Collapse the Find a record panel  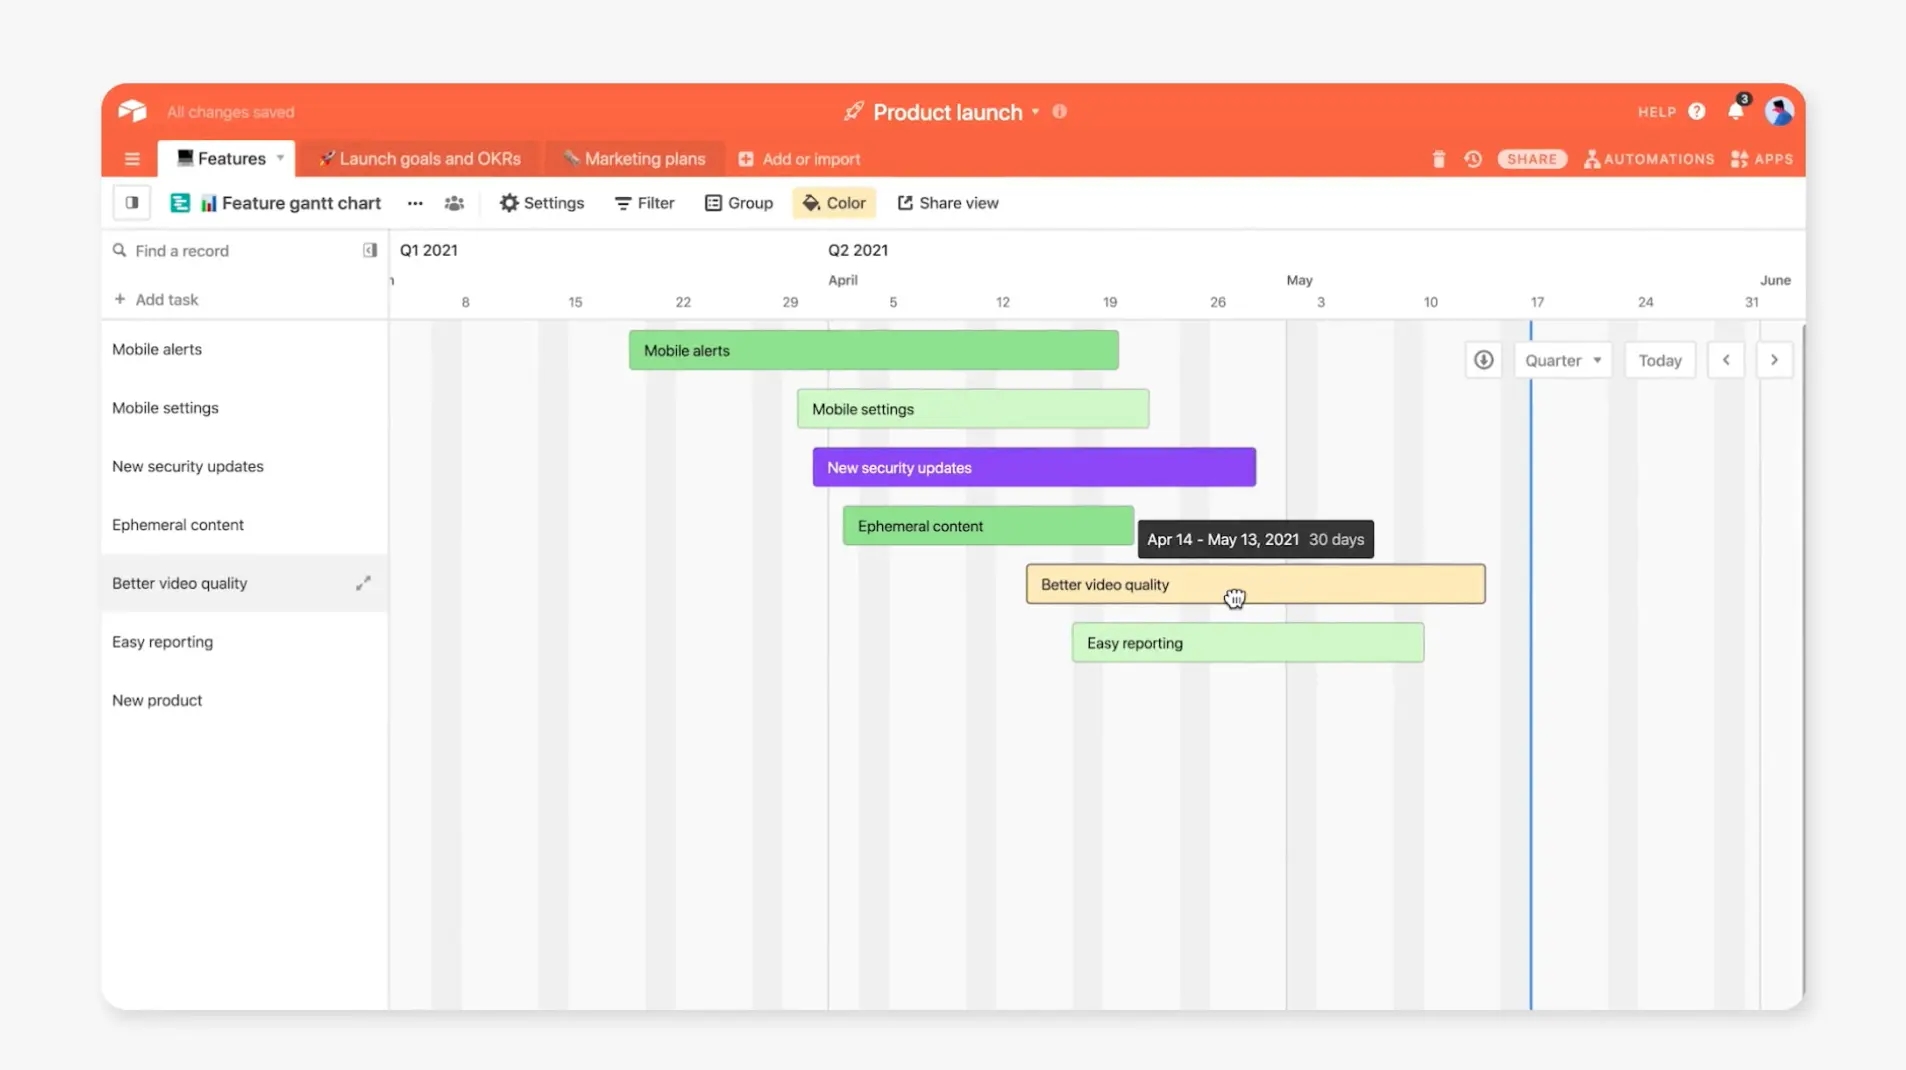click(369, 250)
